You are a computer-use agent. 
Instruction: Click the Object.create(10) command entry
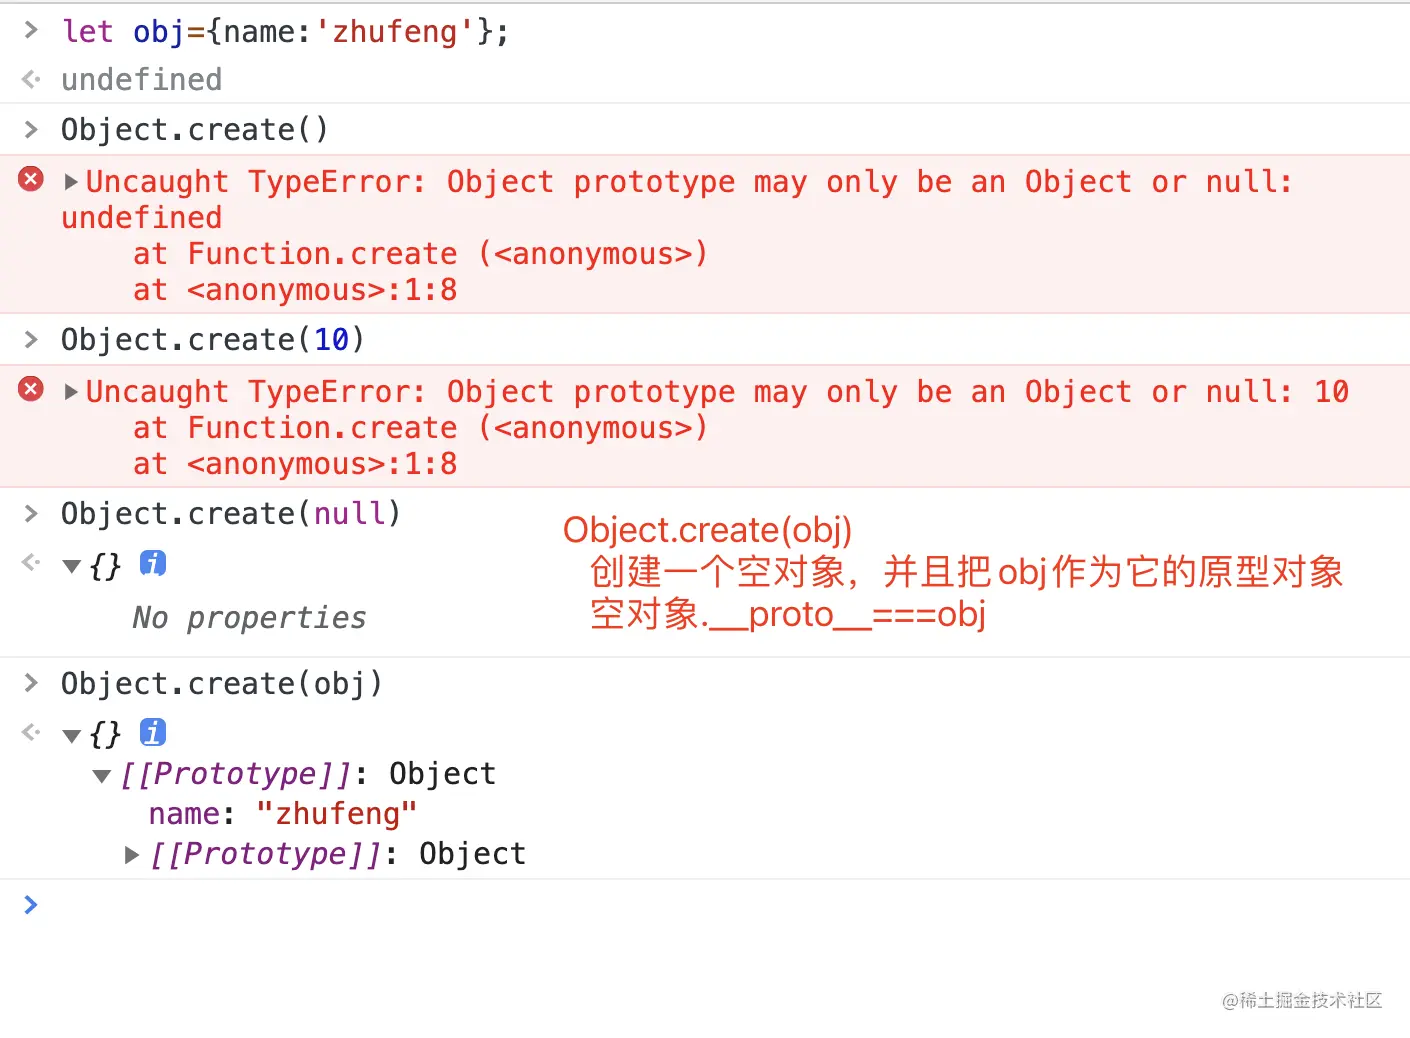pyautogui.click(x=213, y=340)
